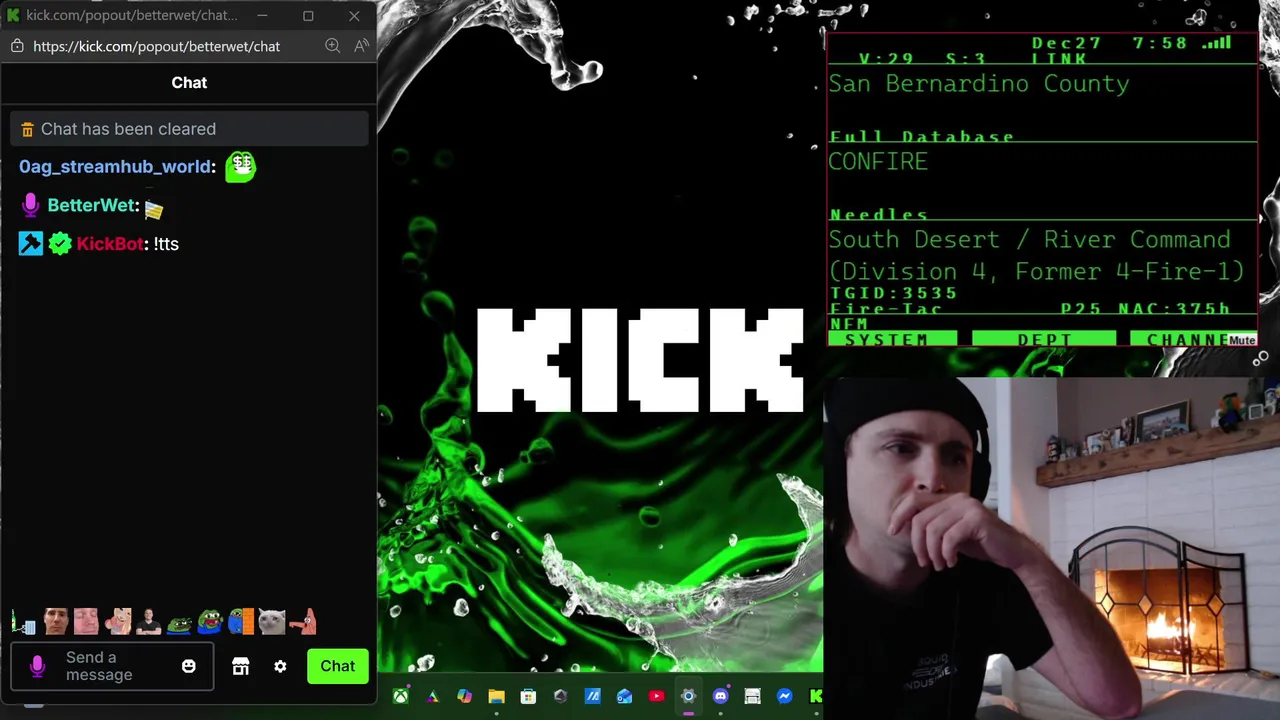Click the BetterWet username in chat
1280x720 pixels.
91,205
